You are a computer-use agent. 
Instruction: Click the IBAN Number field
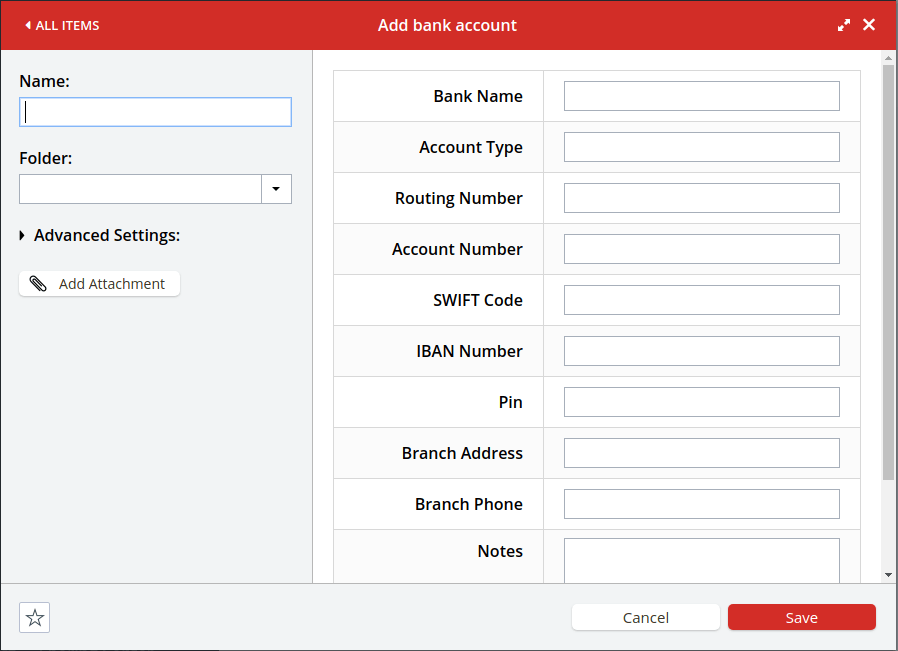[x=702, y=351]
